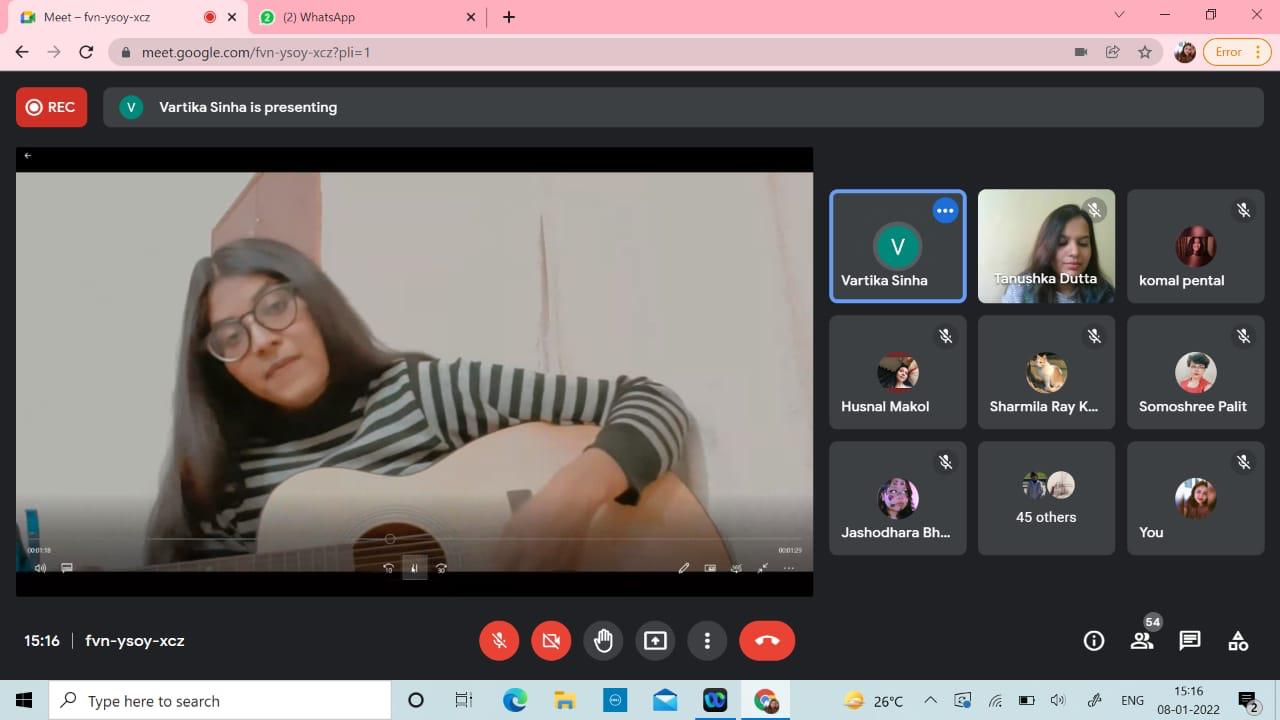Click the present now screen share icon
The height and width of the screenshot is (720, 1280).
click(655, 641)
